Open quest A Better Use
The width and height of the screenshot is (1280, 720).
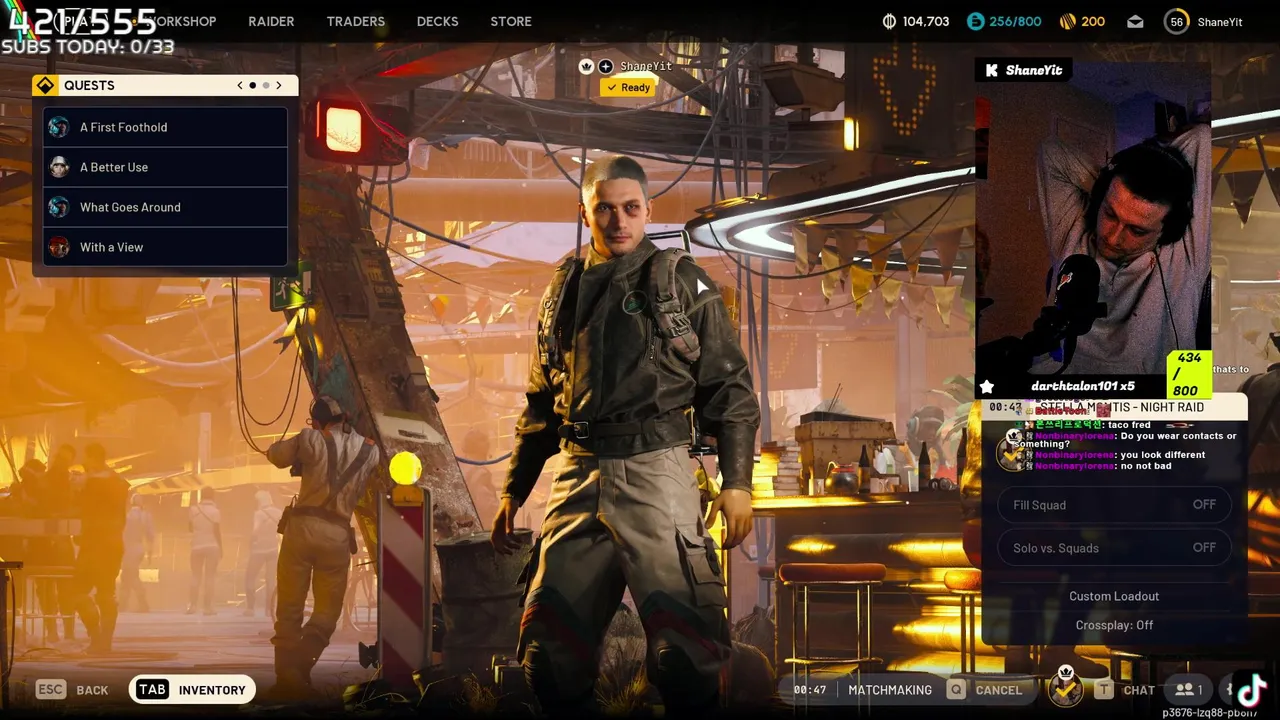point(166,167)
